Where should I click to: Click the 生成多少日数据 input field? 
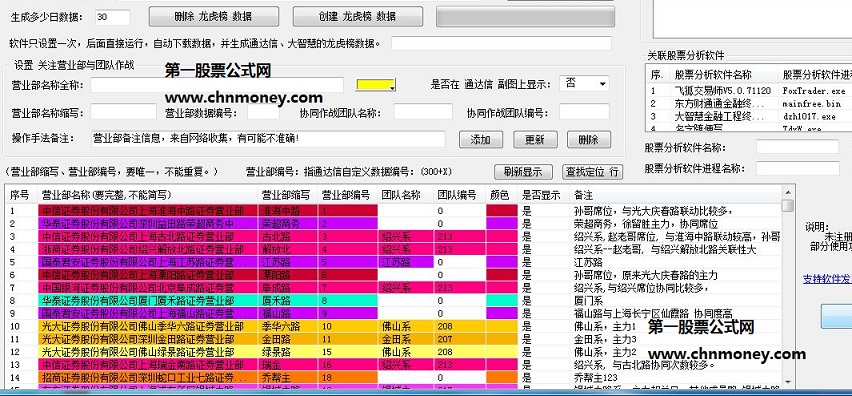(112, 17)
